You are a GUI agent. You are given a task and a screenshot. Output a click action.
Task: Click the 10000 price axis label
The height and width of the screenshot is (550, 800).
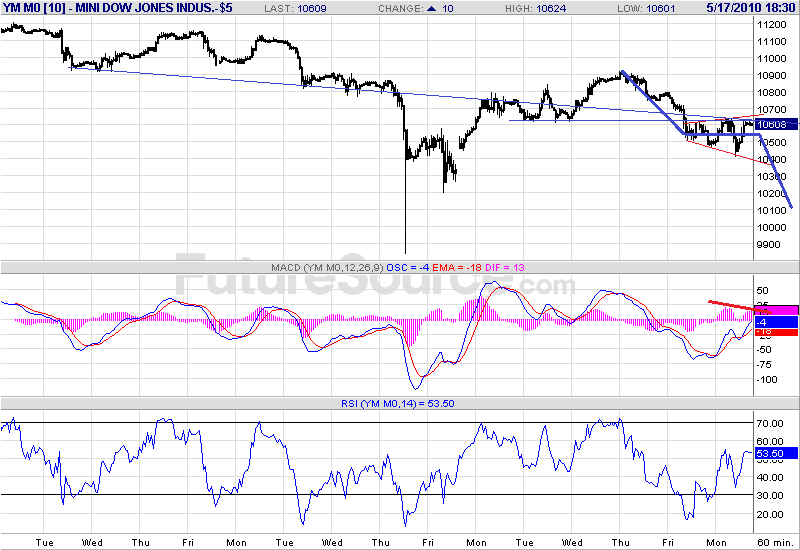pos(772,228)
